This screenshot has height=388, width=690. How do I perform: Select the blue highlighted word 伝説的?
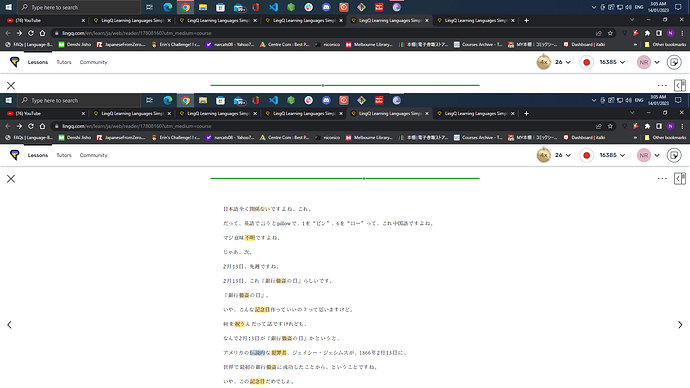pyautogui.click(x=257, y=352)
